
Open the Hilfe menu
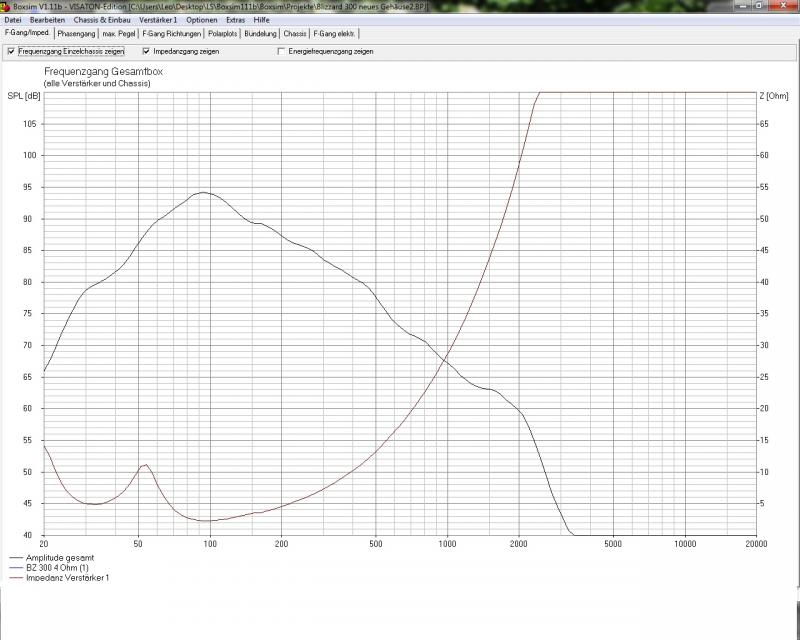coord(261,20)
